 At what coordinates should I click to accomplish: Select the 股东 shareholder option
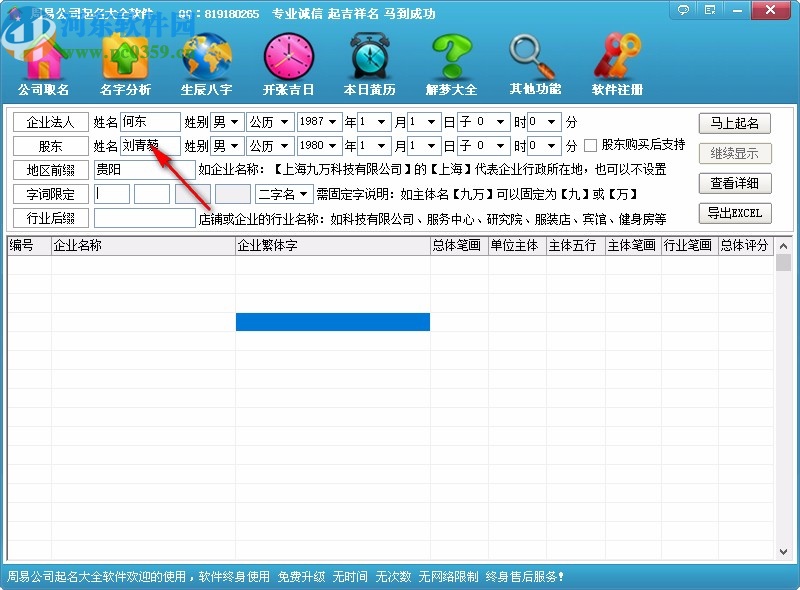point(49,145)
